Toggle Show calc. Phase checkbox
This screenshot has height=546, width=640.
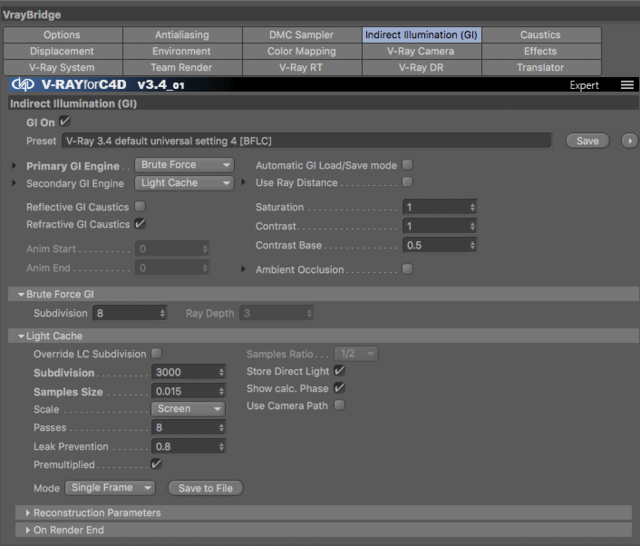coord(339,388)
